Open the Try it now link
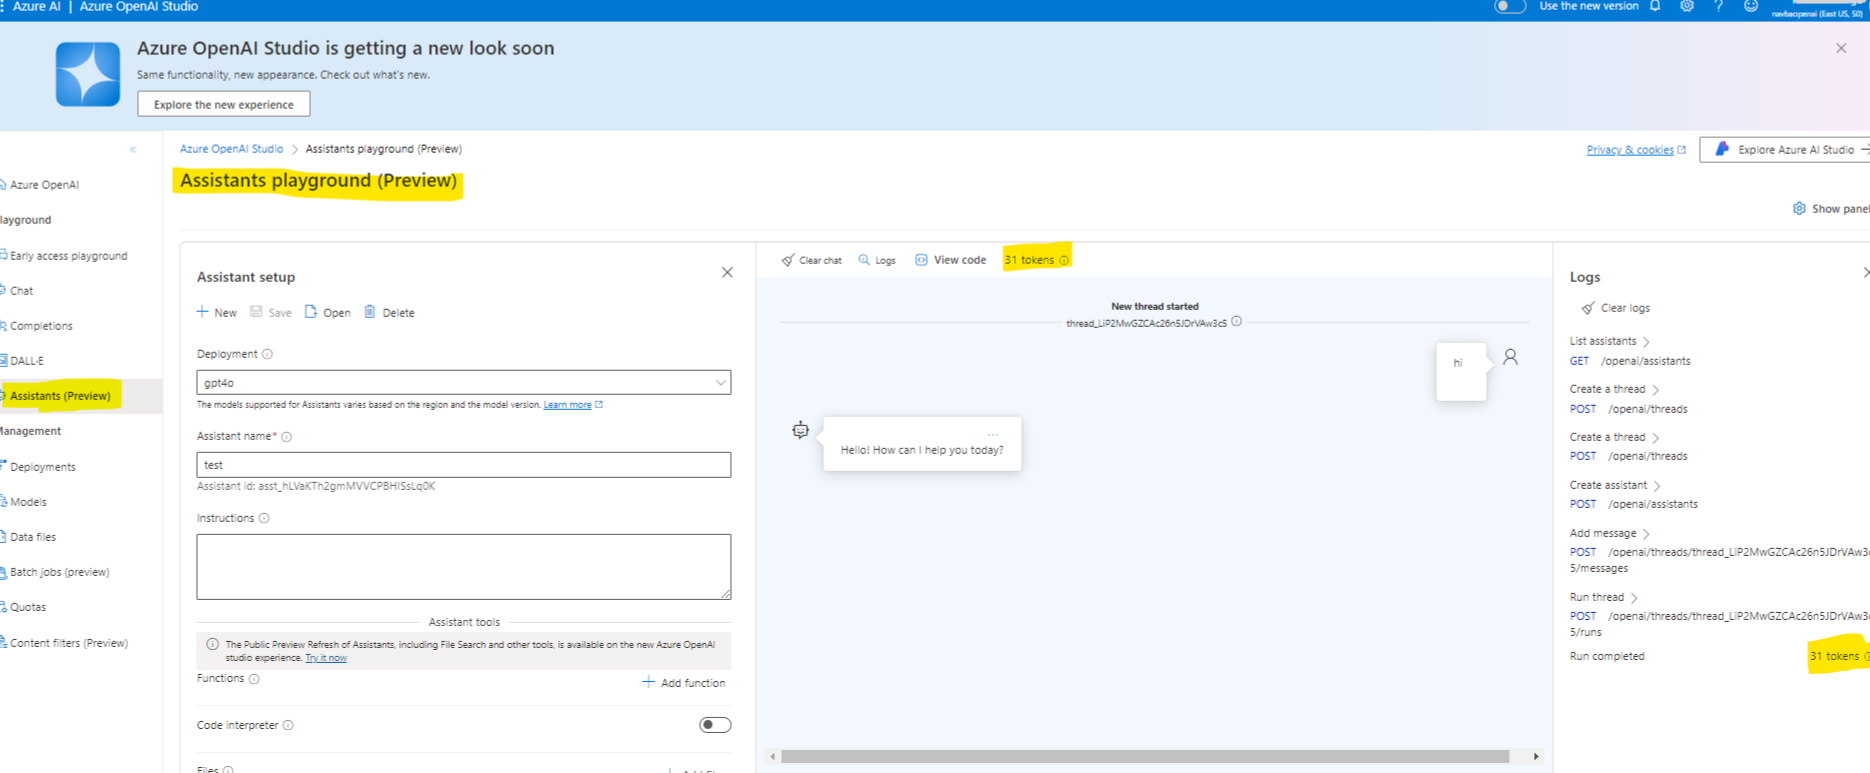 326,658
